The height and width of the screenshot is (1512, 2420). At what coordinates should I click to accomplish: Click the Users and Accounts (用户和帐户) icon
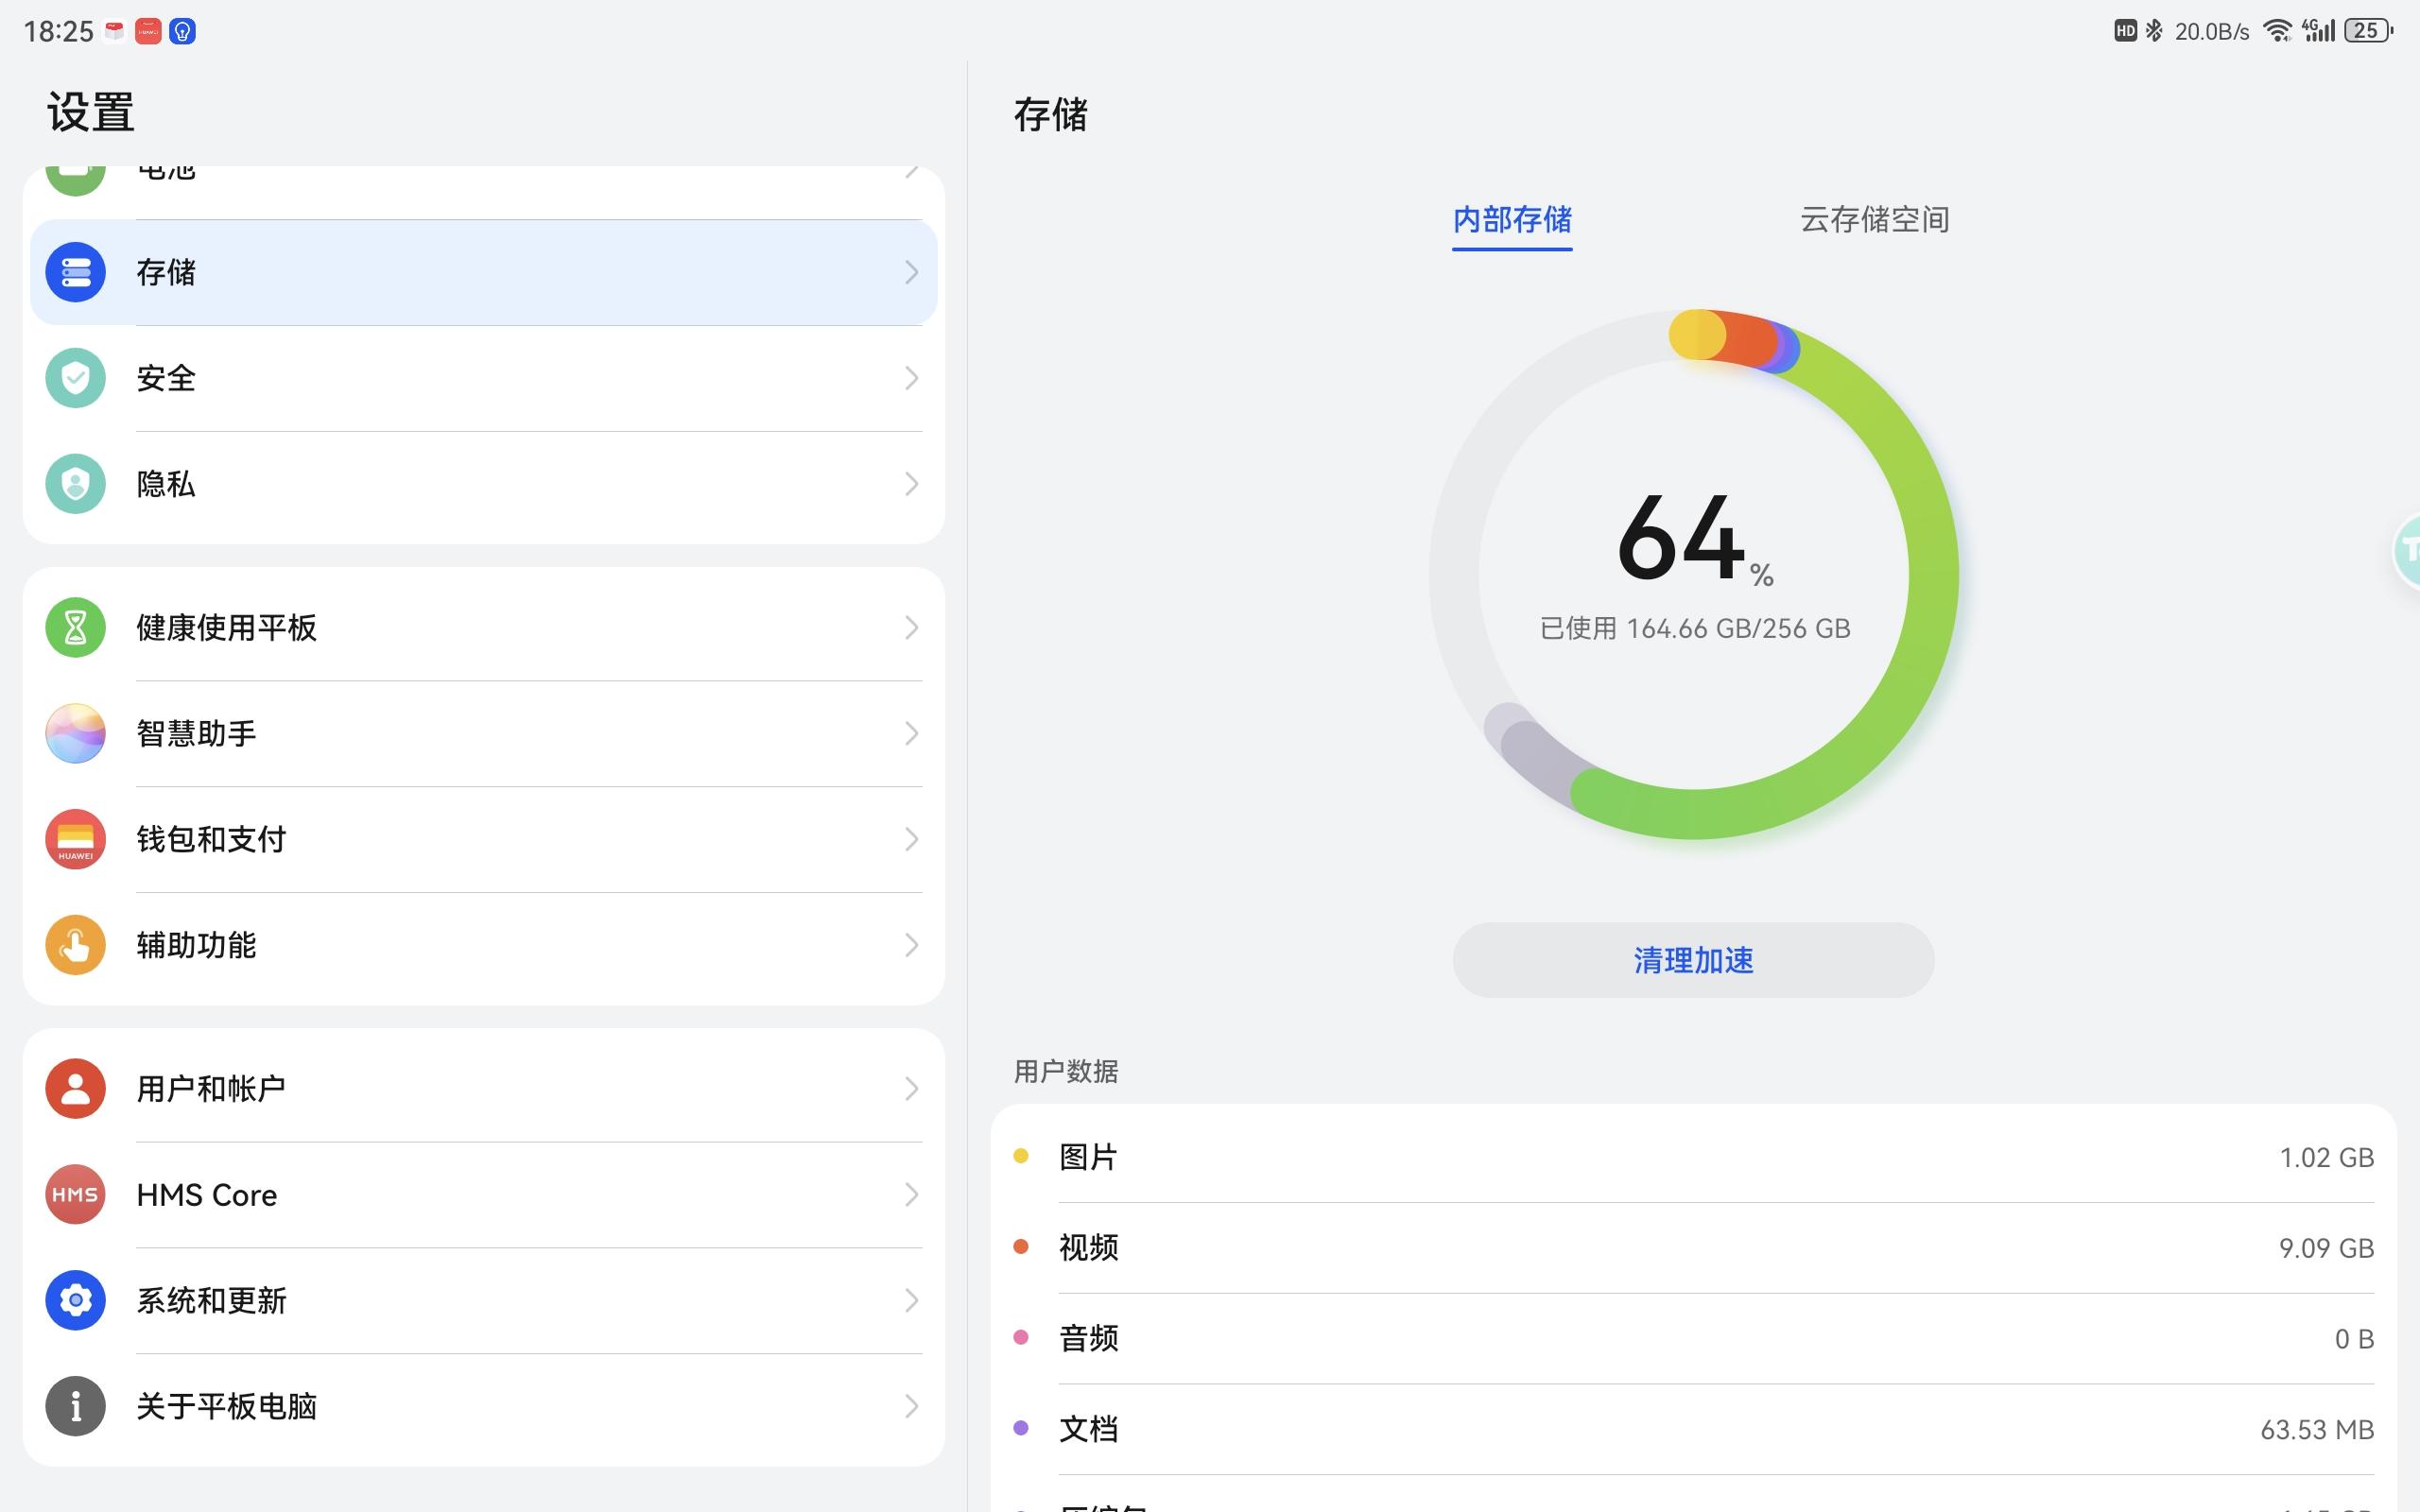(x=75, y=1088)
